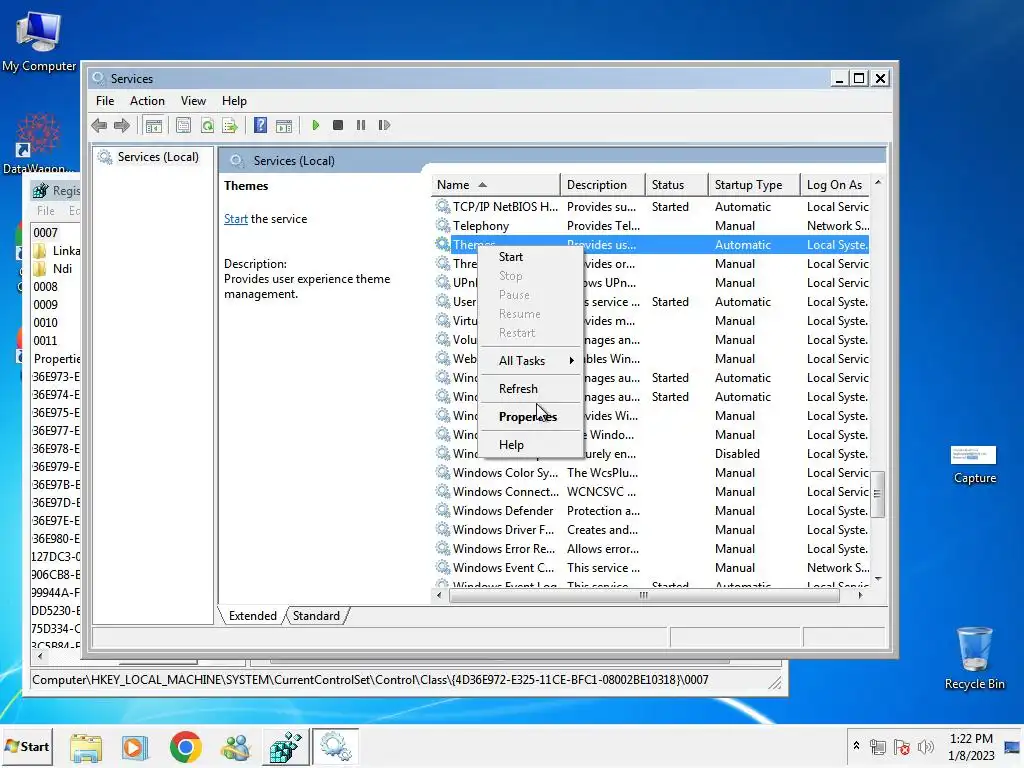Click the horizontal scrollbar right arrow
Screen dimensions: 1024x768
(x=861, y=595)
